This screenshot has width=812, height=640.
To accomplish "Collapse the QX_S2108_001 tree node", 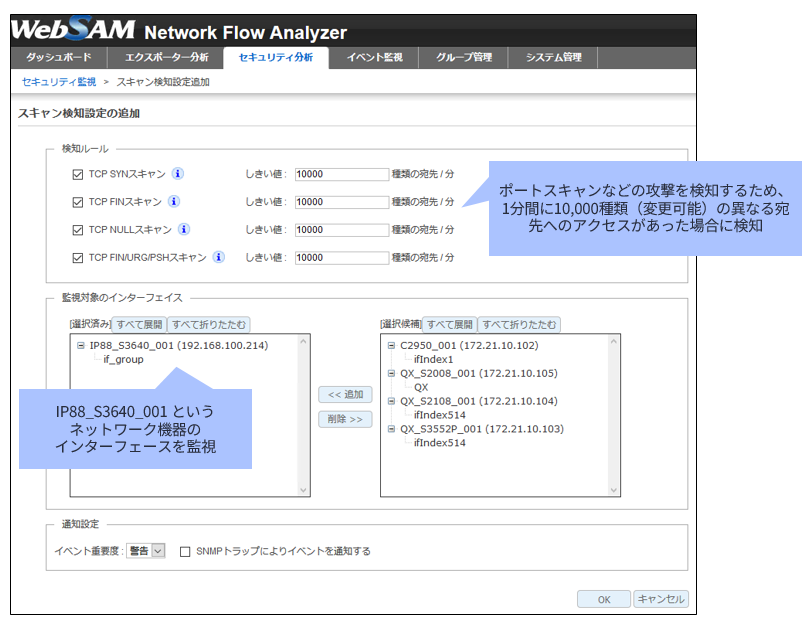I will click(392, 401).
